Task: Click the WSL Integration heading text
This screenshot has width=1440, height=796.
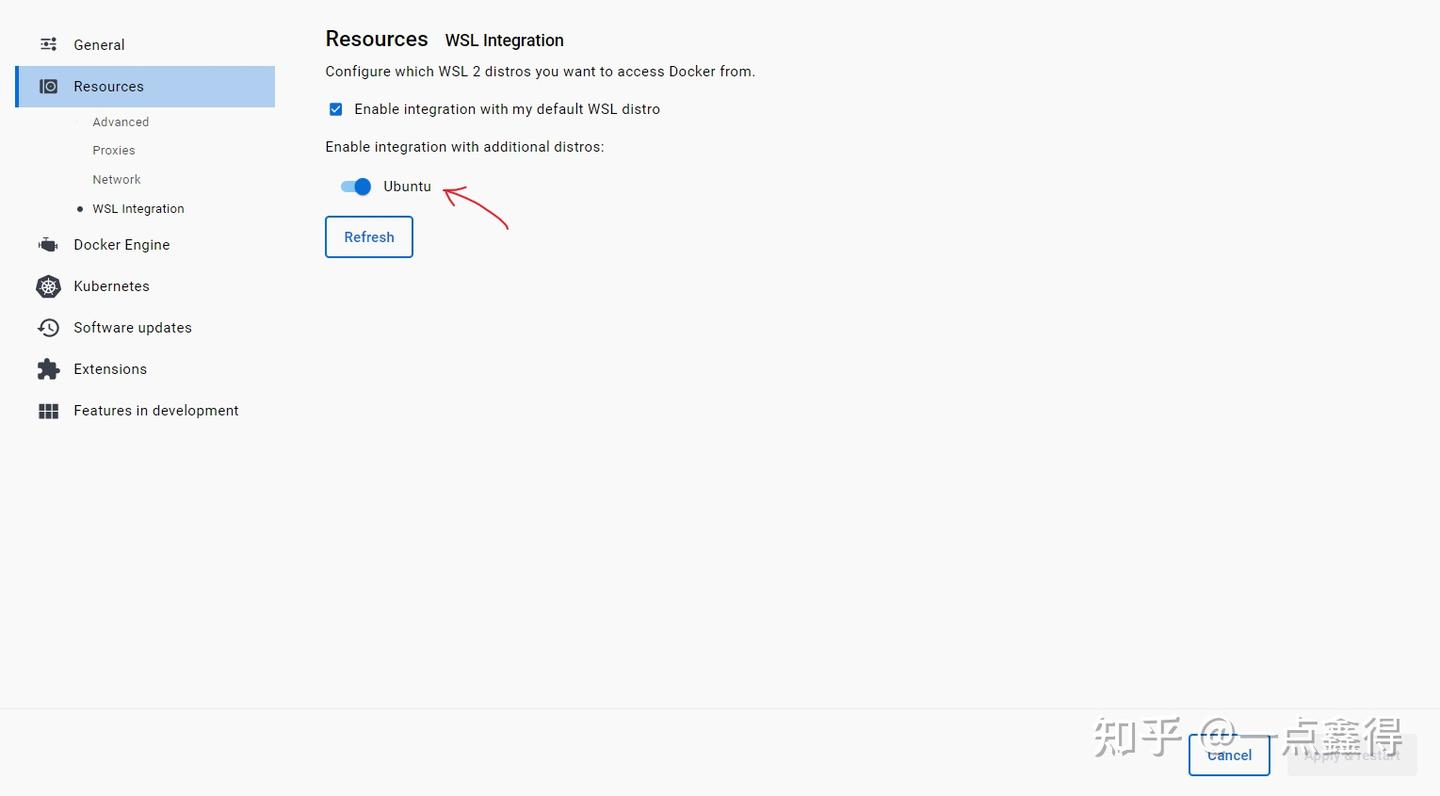Action: tap(504, 41)
